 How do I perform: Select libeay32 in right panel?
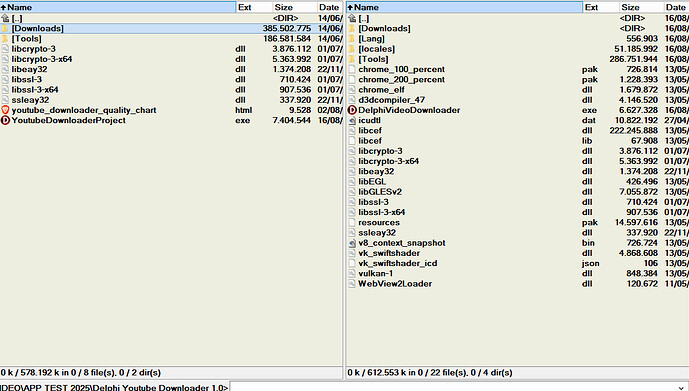pyautogui.click(x=376, y=172)
